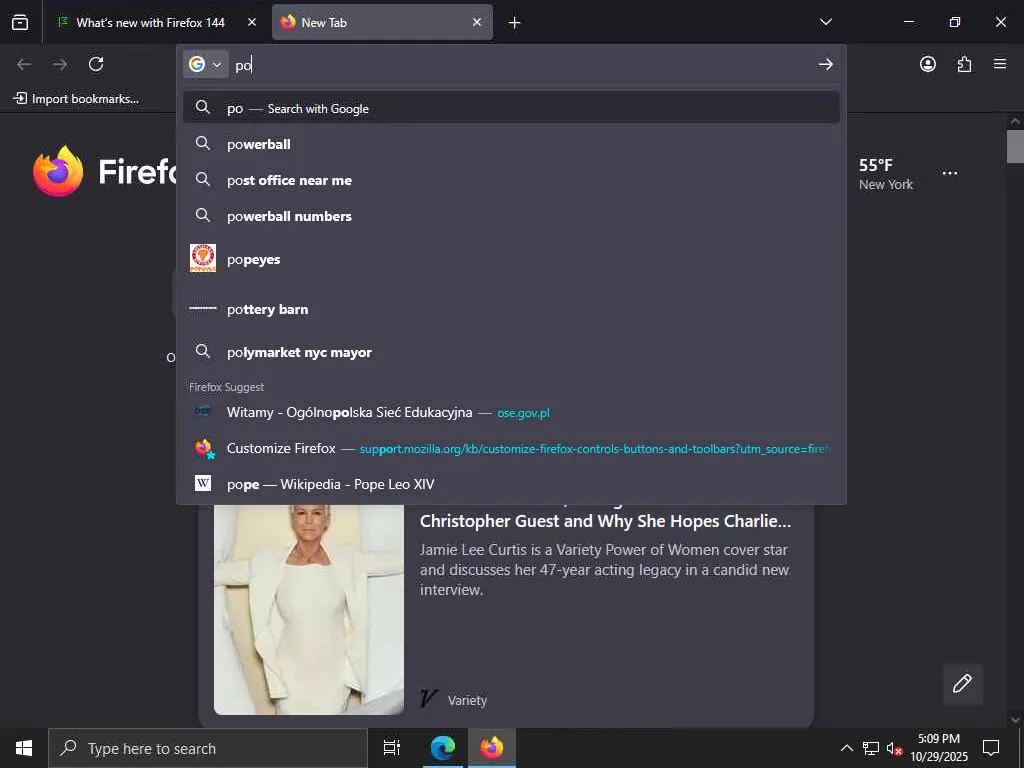Click in the address bar text field

(x=522, y=65)
